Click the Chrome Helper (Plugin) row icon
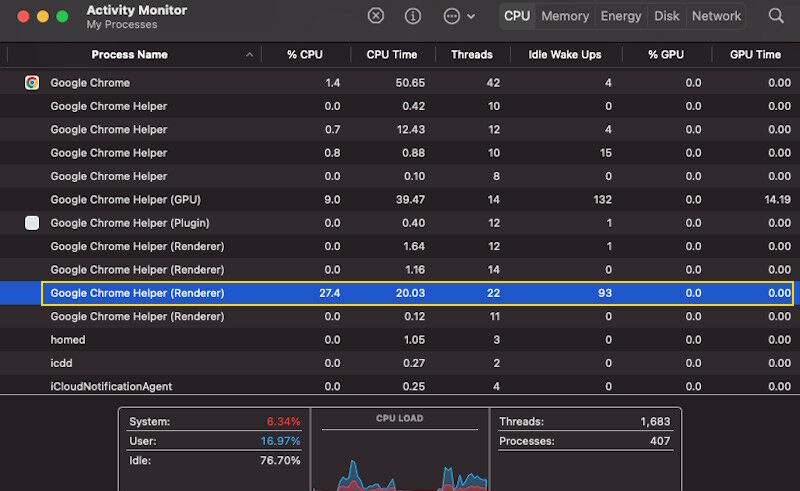 point(32,223)
